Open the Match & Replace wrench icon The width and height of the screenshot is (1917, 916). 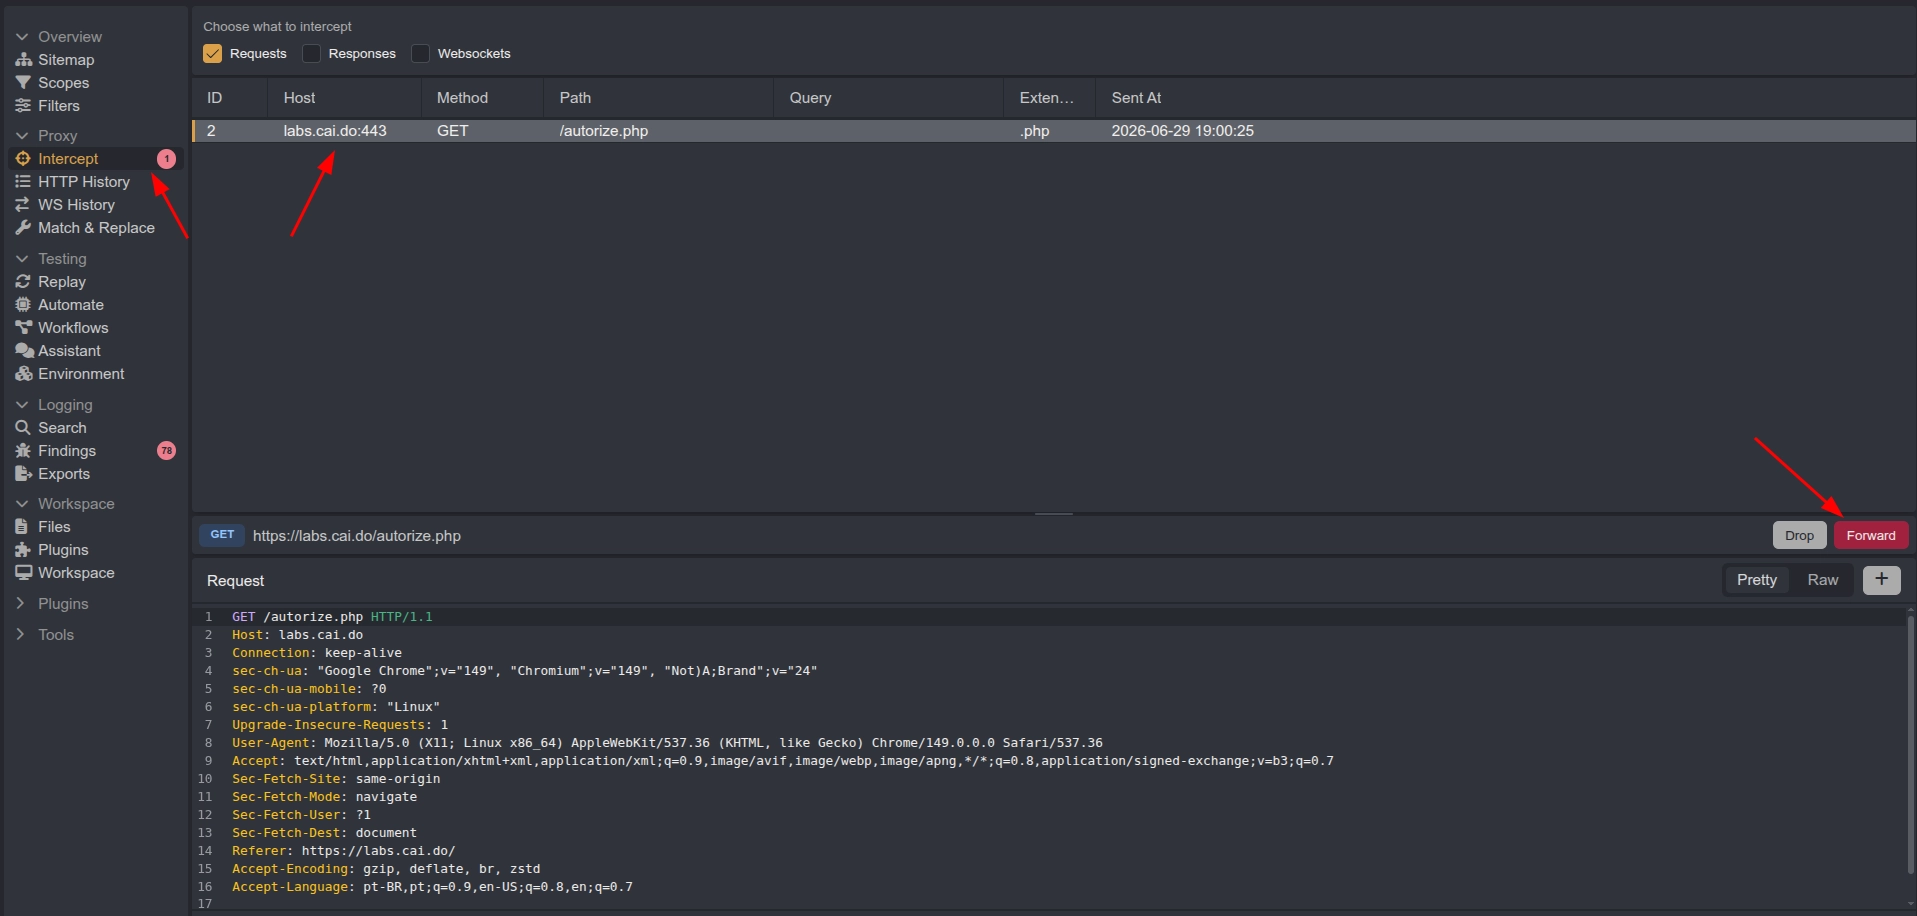click(23, 228)
